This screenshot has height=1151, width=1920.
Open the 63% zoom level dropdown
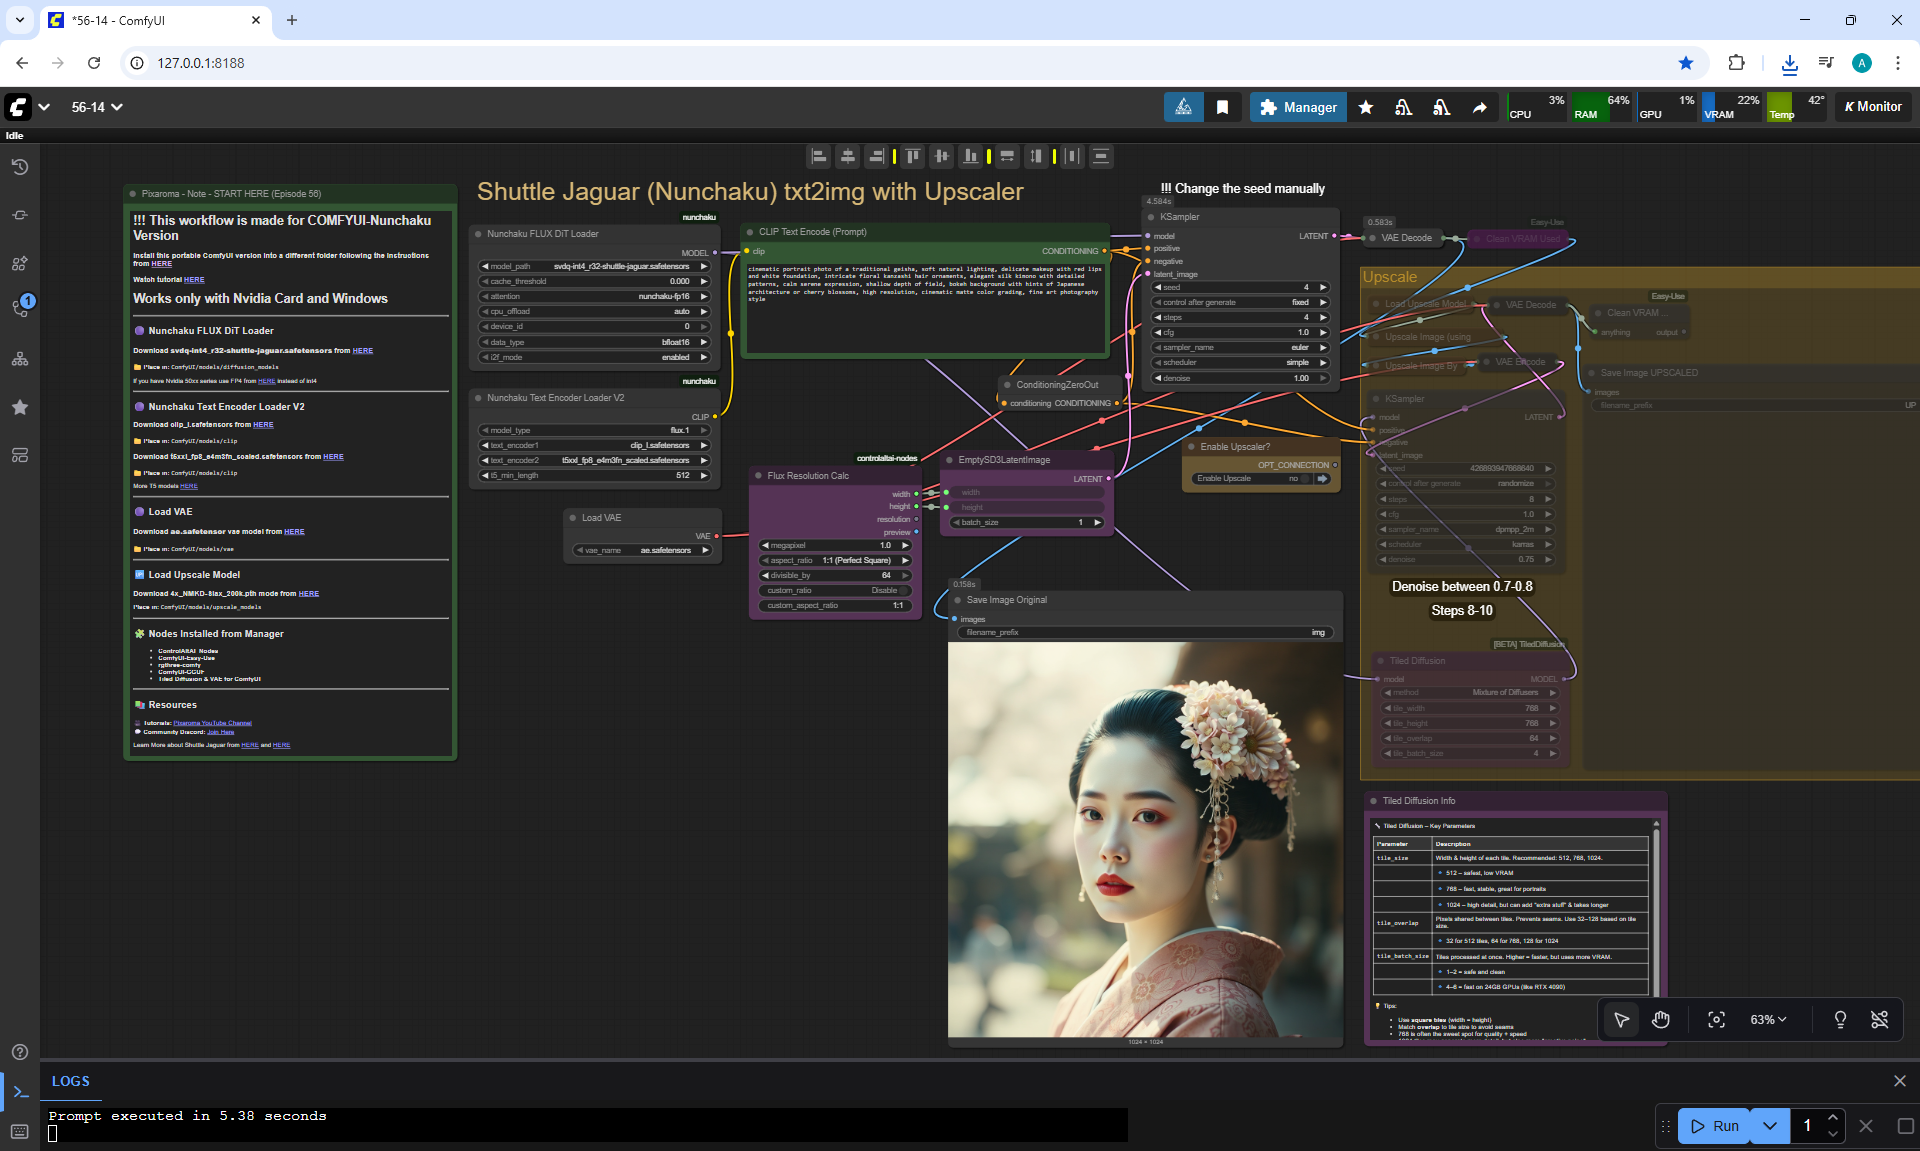click(x=1767, y=1019)
